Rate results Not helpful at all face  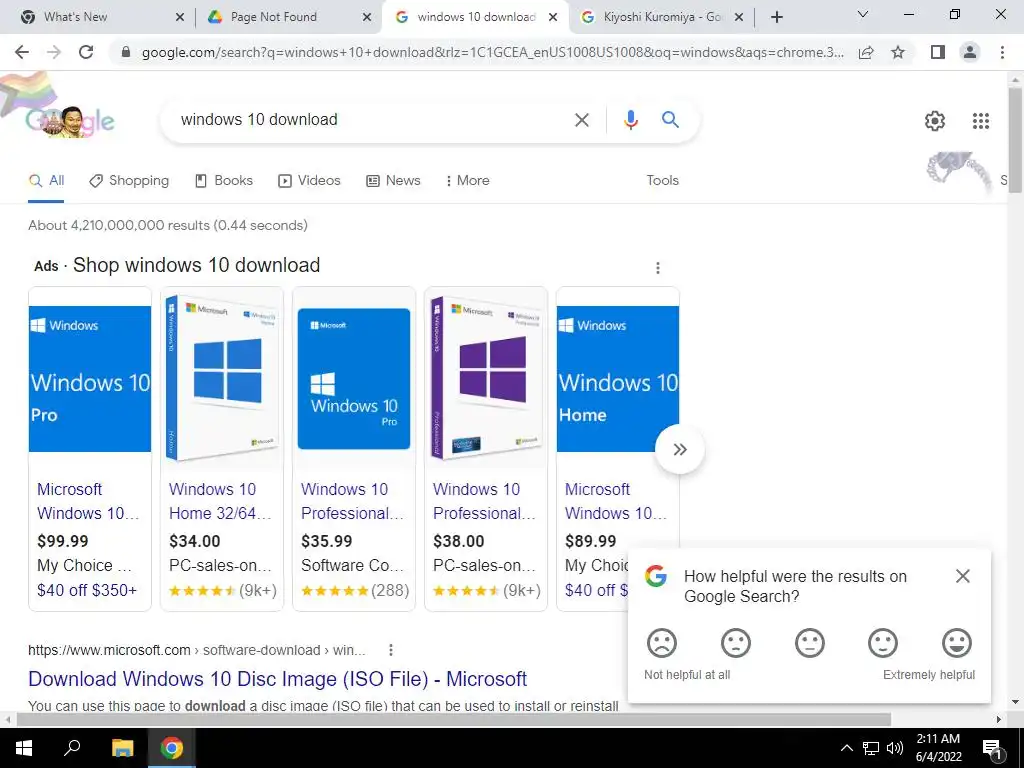(x=662, y=643)
